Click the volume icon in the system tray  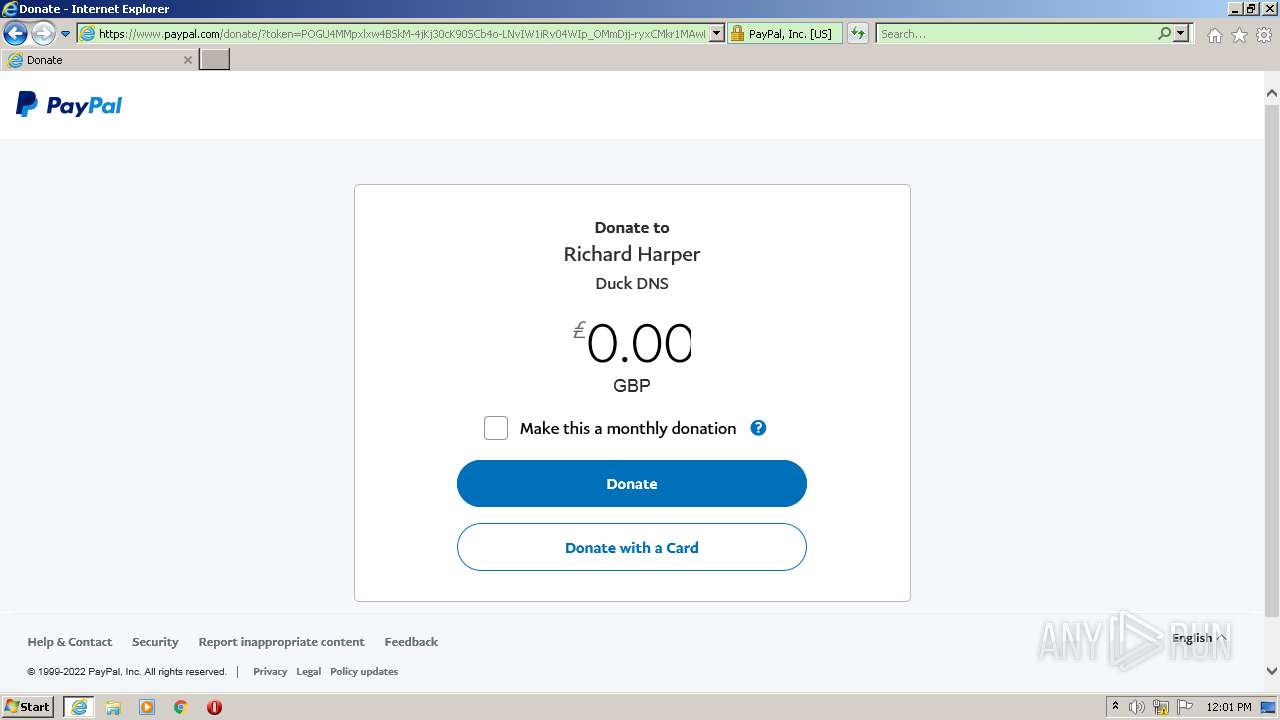[x=1137, y=707]
